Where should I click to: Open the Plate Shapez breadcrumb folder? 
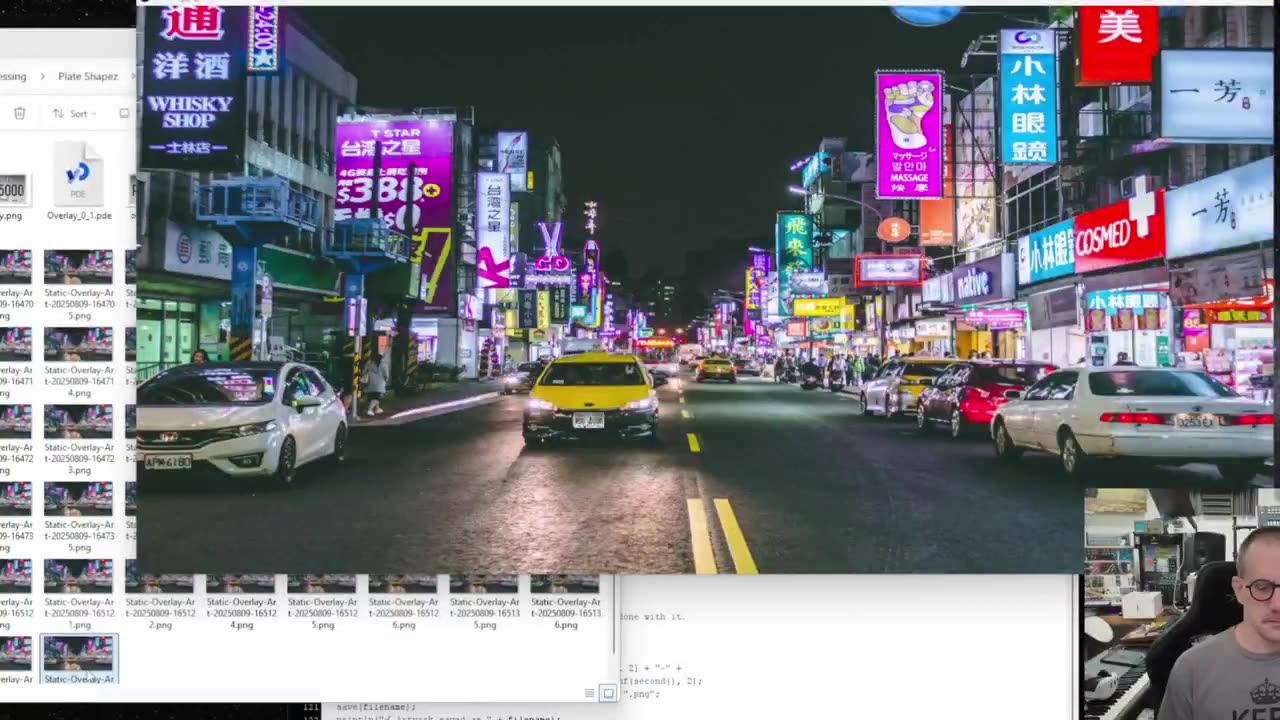pyautogui.click(x=88, y=76)
